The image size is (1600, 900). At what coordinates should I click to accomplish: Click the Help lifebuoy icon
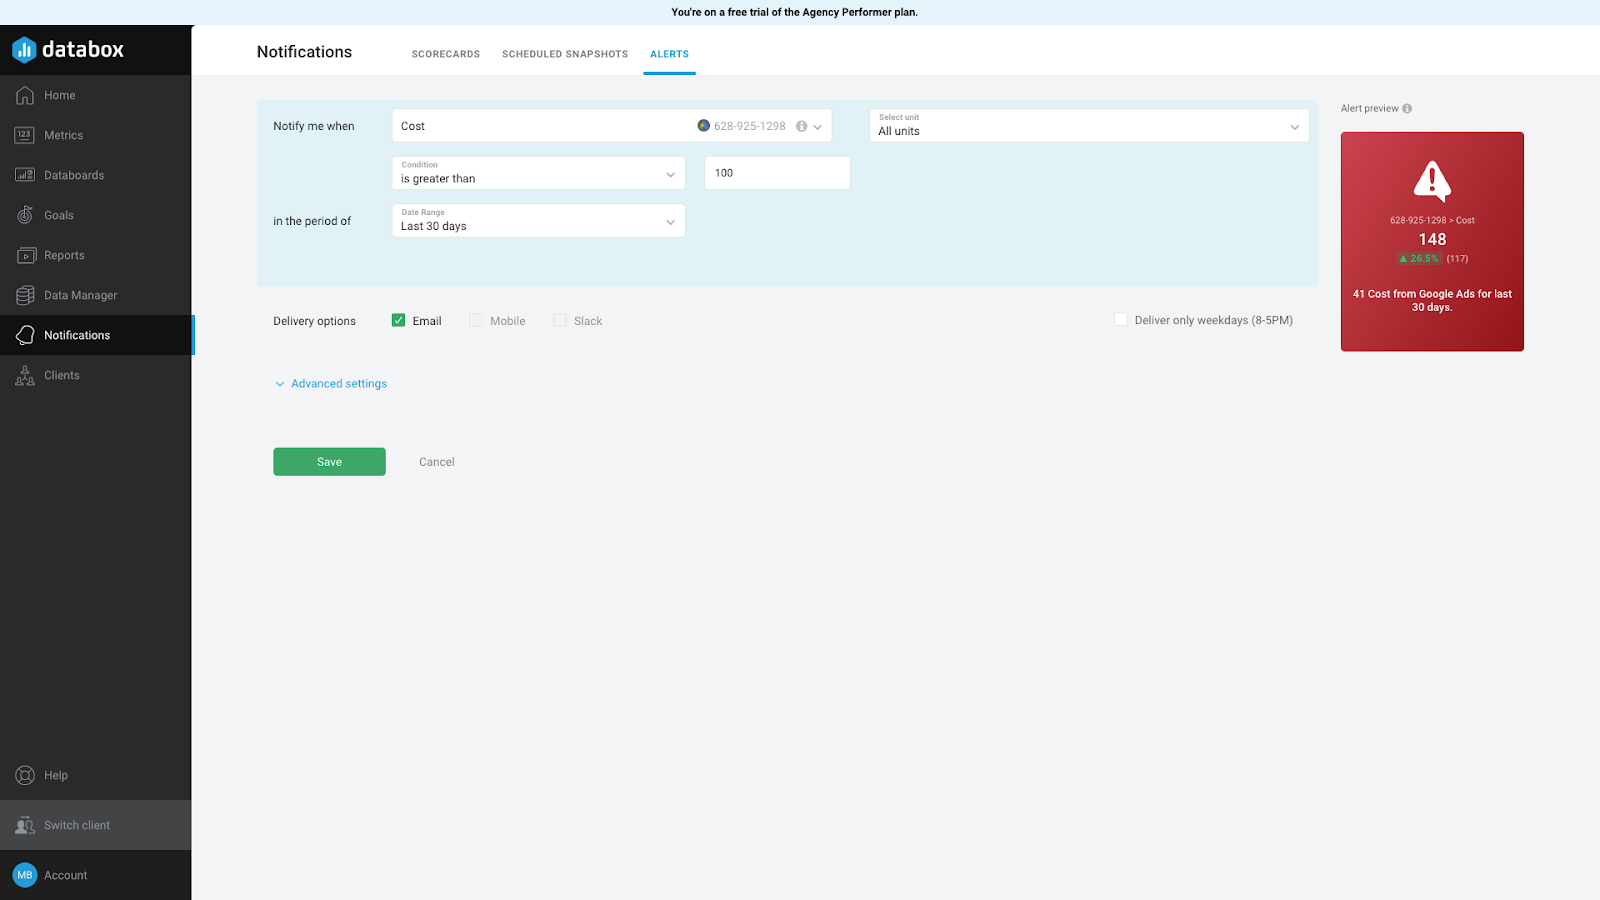25,775
